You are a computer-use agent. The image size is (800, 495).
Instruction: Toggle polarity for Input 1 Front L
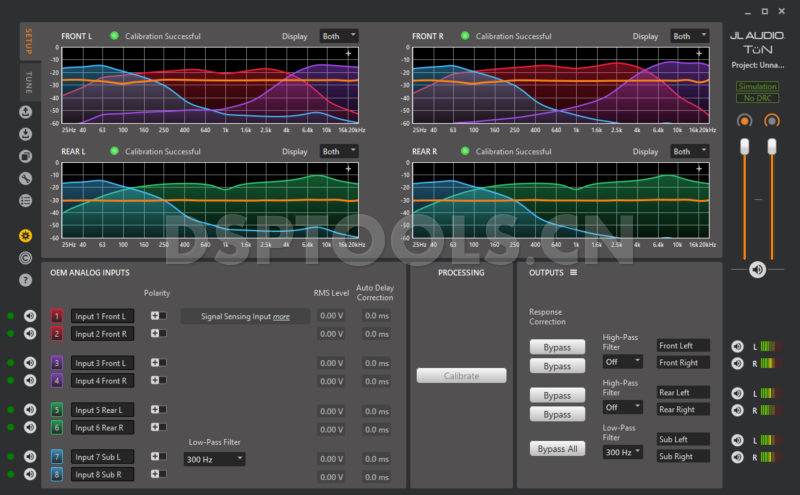point(158,316)
